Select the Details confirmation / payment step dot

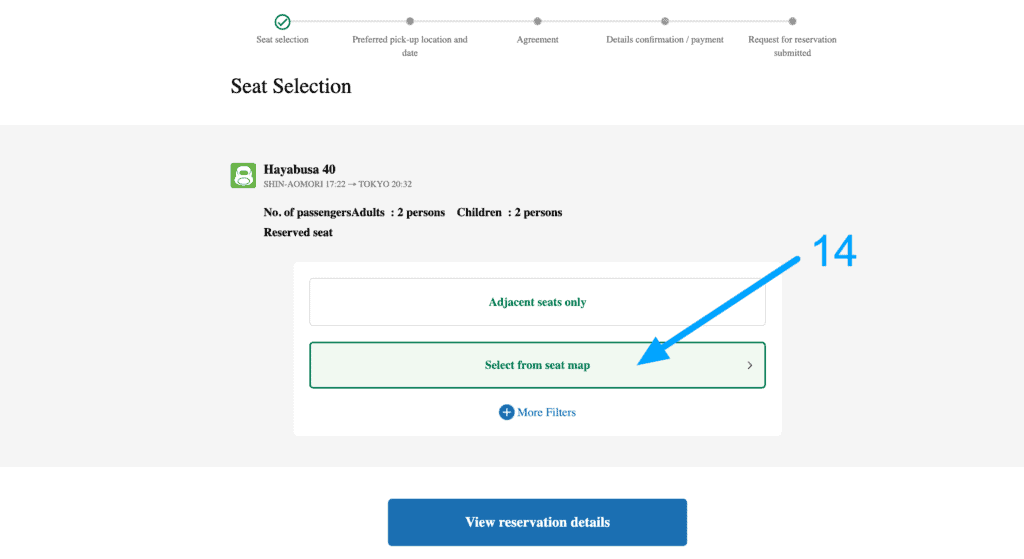pos(665,22)
